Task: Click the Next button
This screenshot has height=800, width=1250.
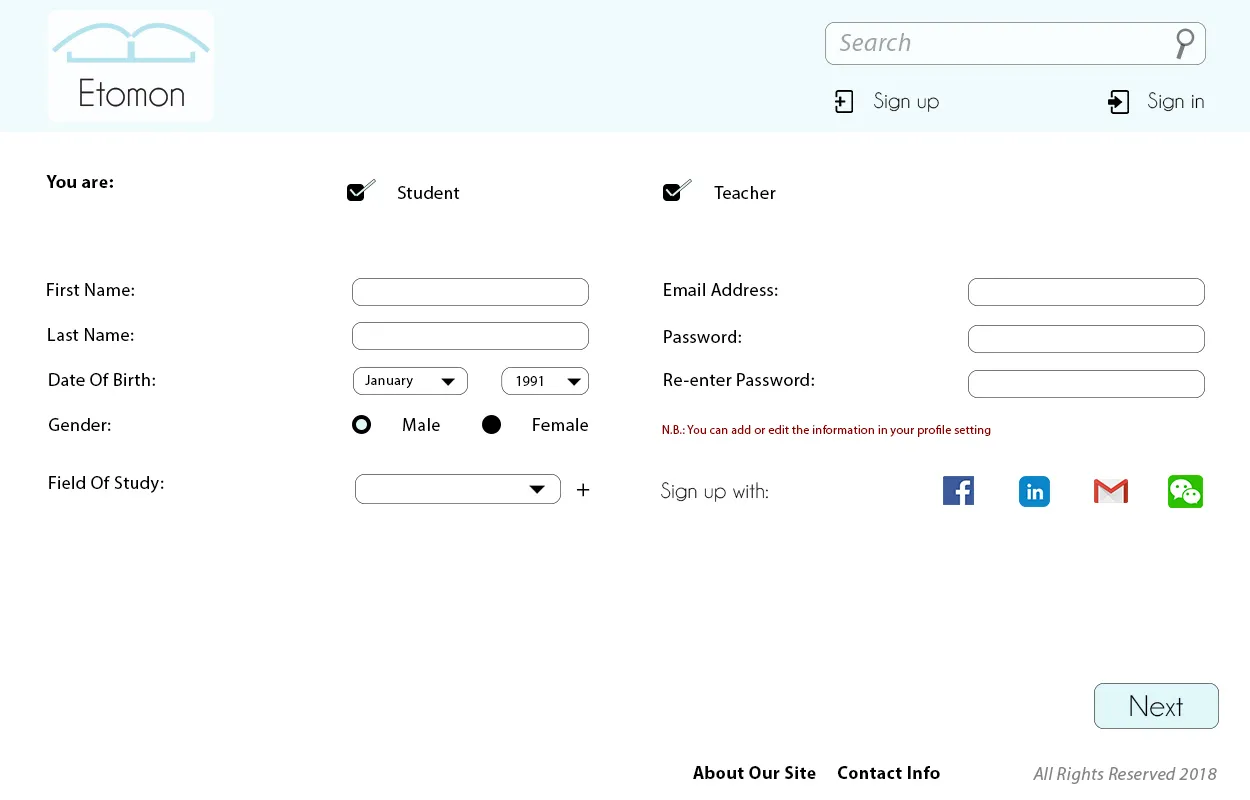Action: point(1156,706)
